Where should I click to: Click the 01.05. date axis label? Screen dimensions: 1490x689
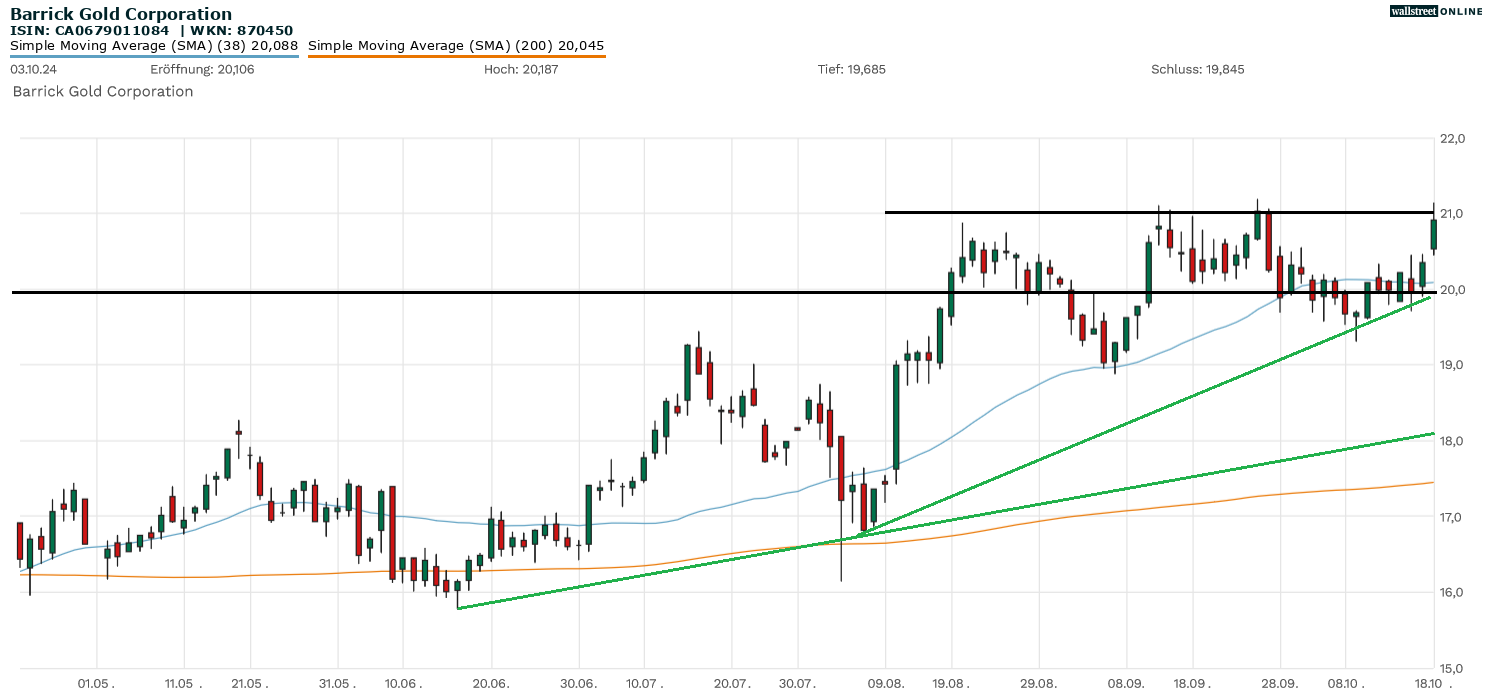pos(96,682)
